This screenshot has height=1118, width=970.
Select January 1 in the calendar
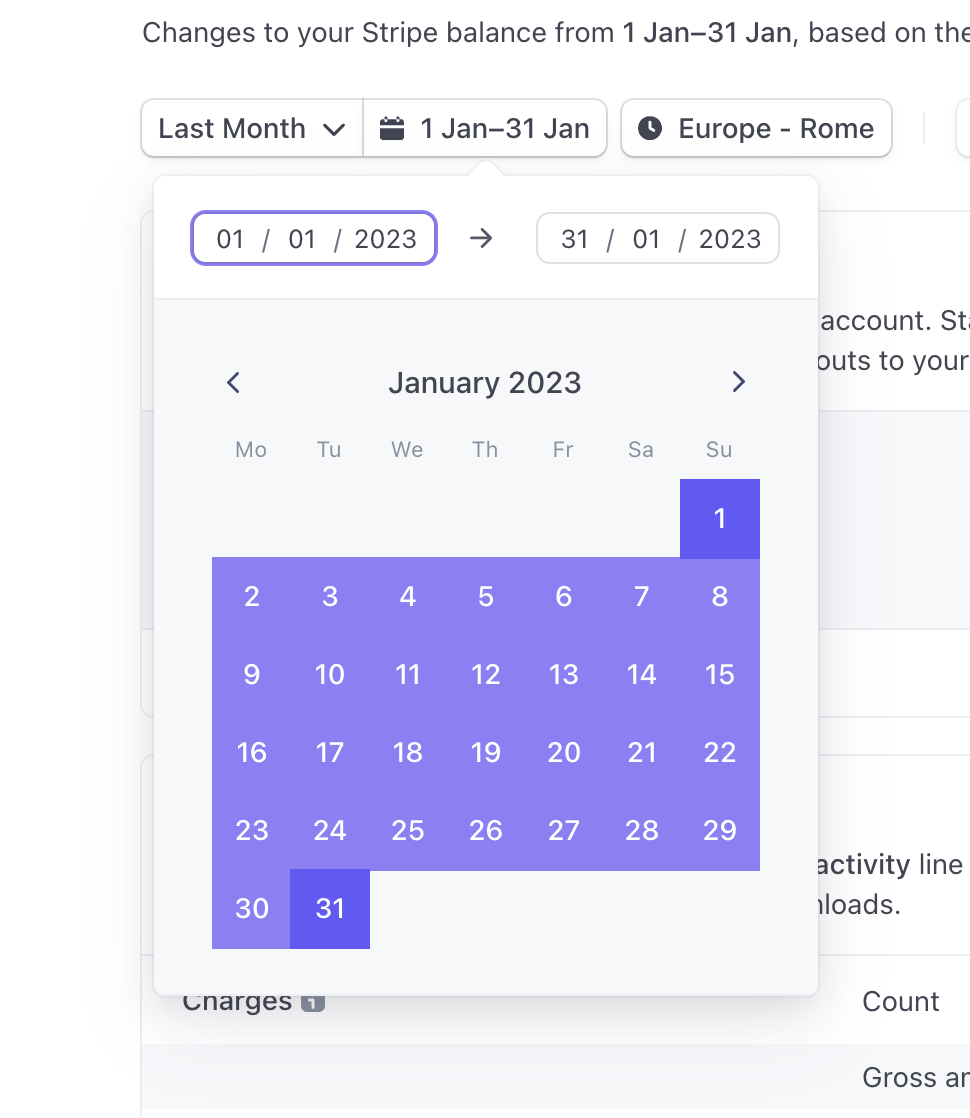click(720, 518)
